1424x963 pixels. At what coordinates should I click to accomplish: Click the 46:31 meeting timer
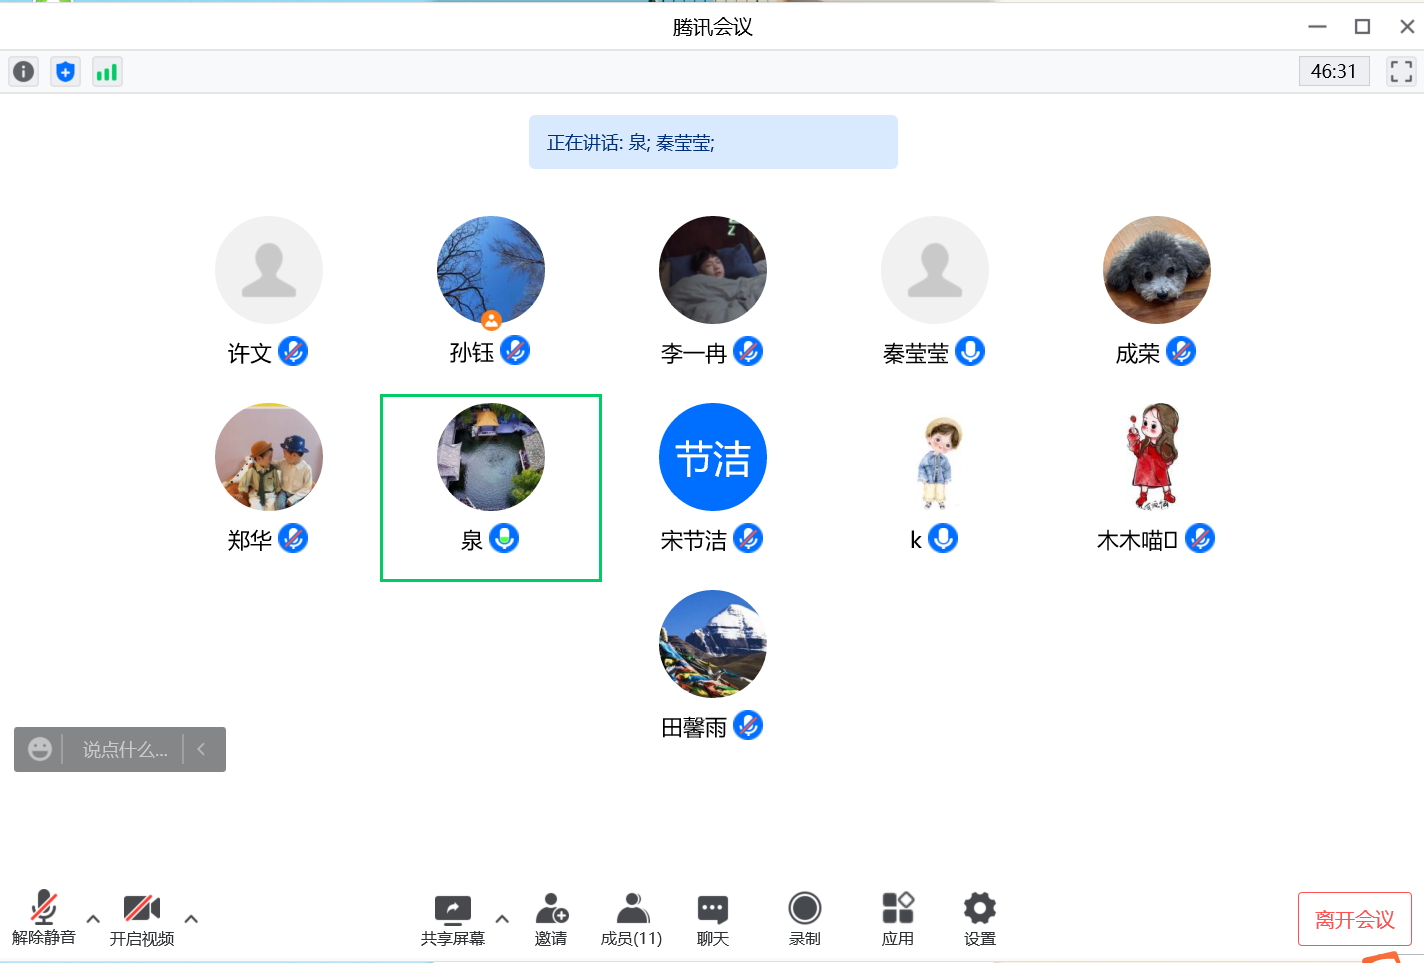[1334, 71]
